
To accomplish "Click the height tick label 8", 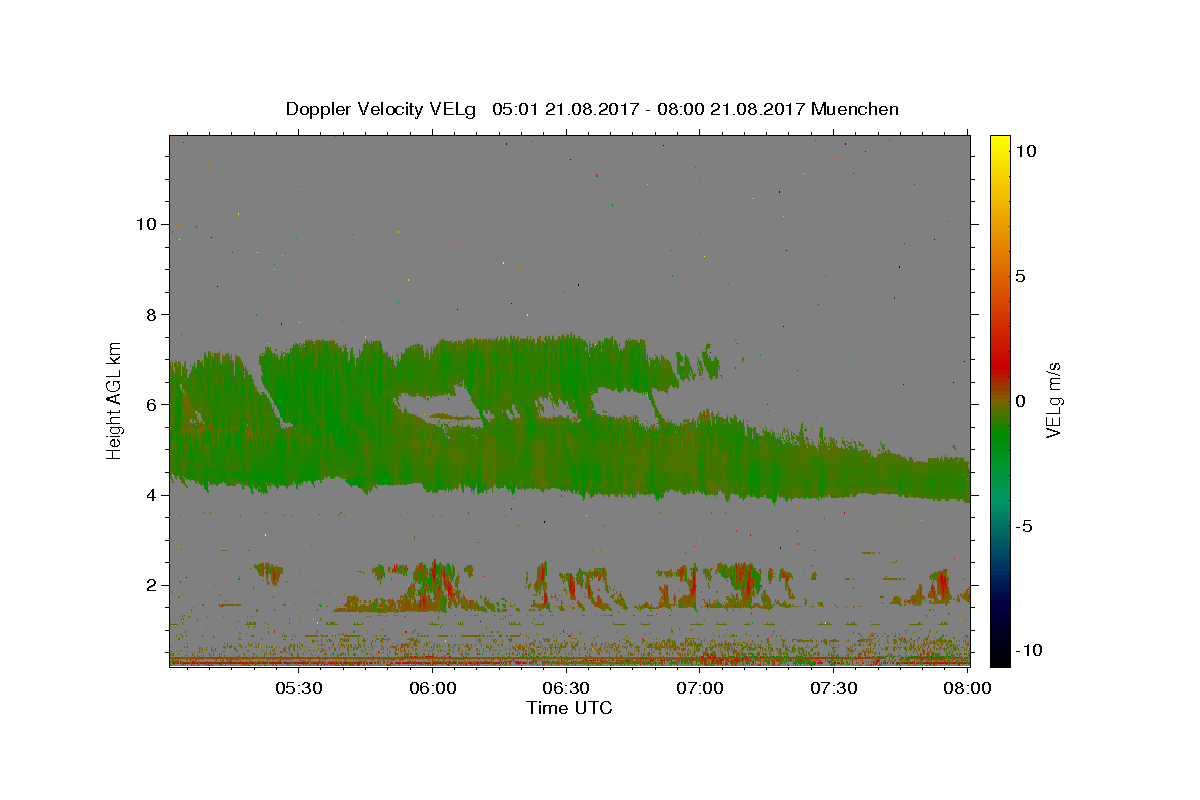I will tap(151, 314).
